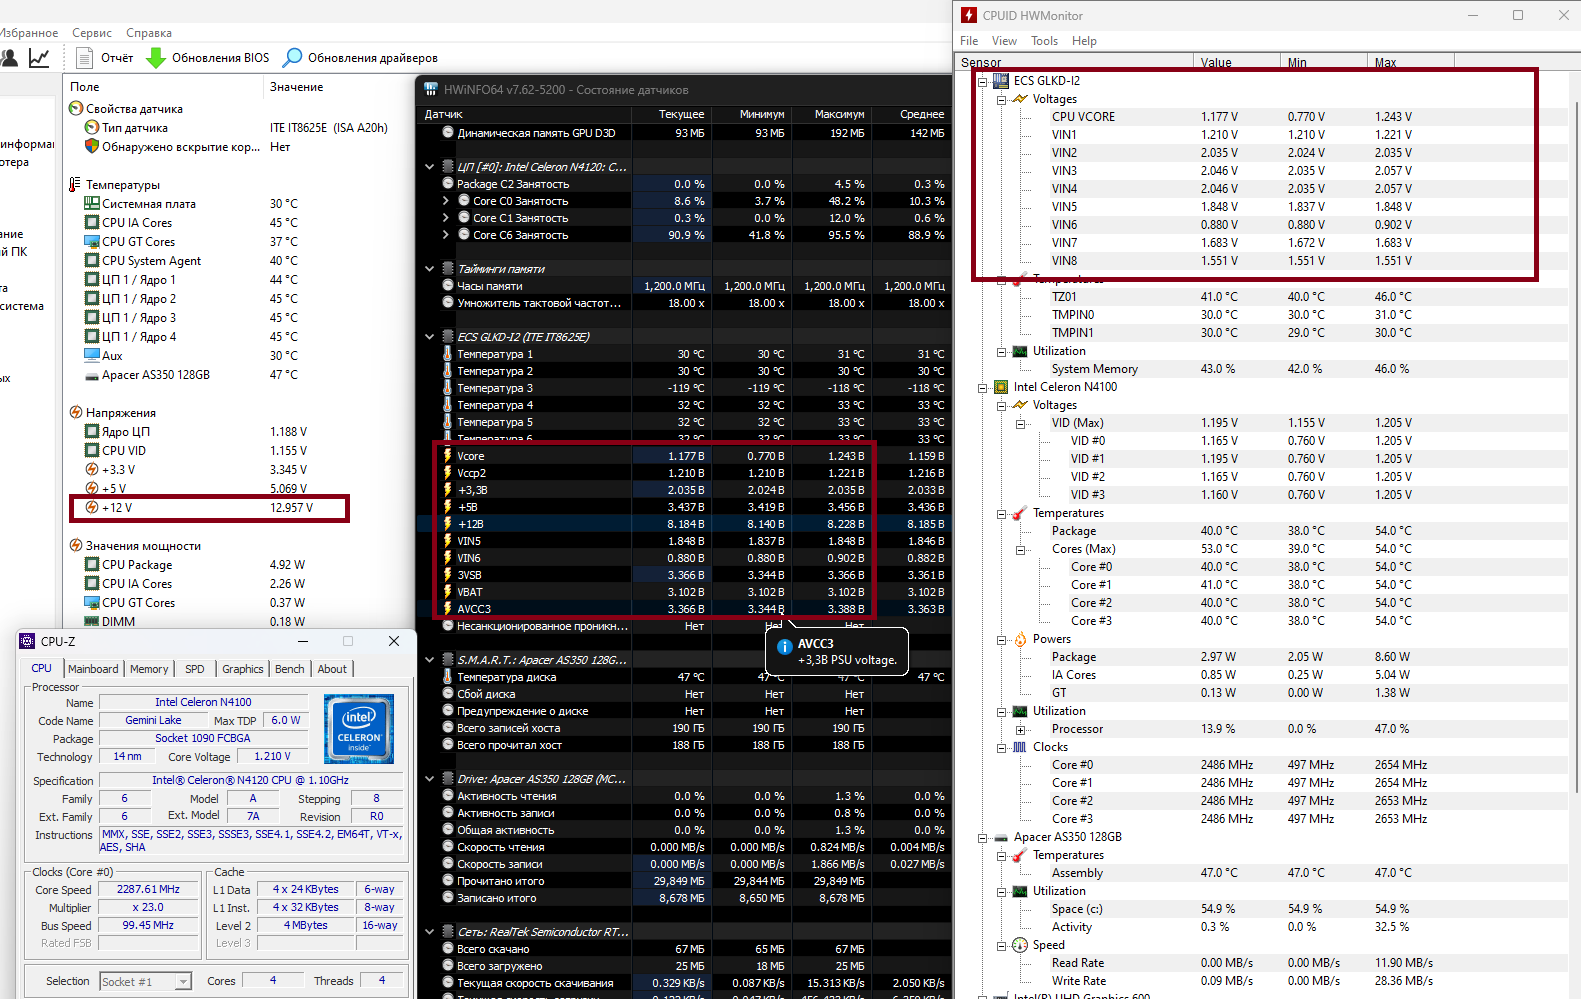Open the View menu in HWMonitor

(x=1004, y=41)
